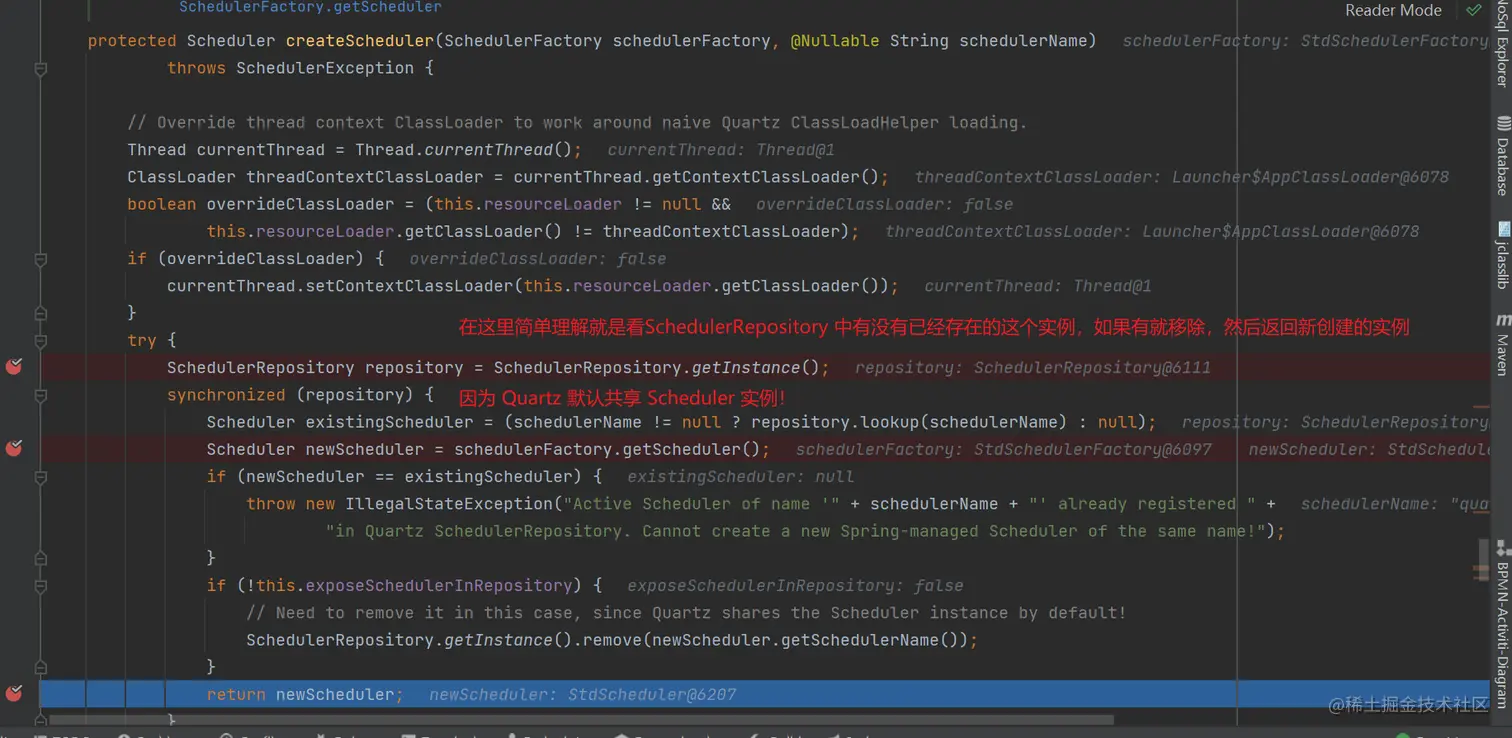Open the BPMN-Activiti-Diagram tool window
1512x738 pixels.
click(x=1502, y=625)
